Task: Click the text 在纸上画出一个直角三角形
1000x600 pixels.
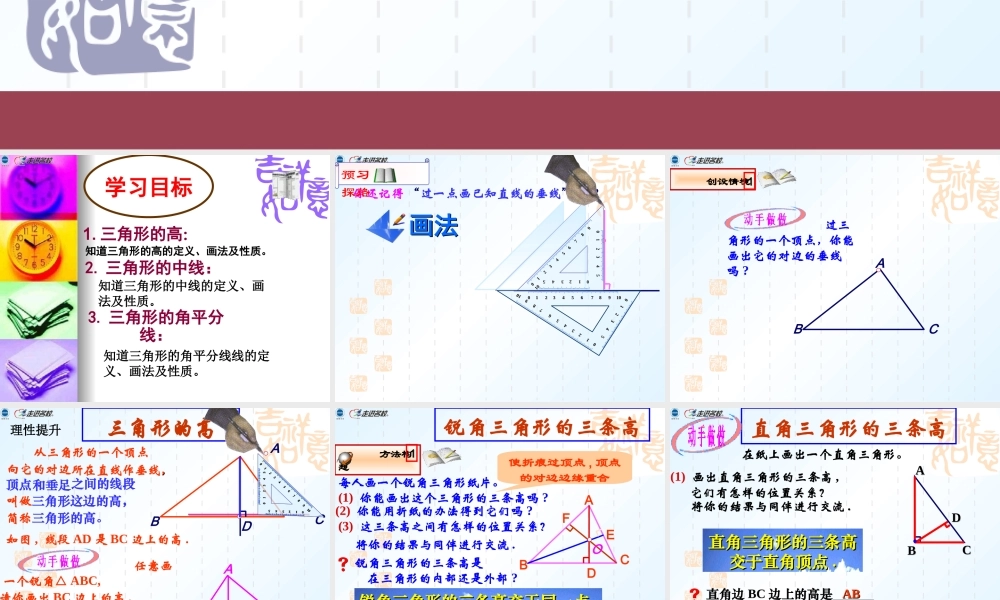Action: coord(823,455)
